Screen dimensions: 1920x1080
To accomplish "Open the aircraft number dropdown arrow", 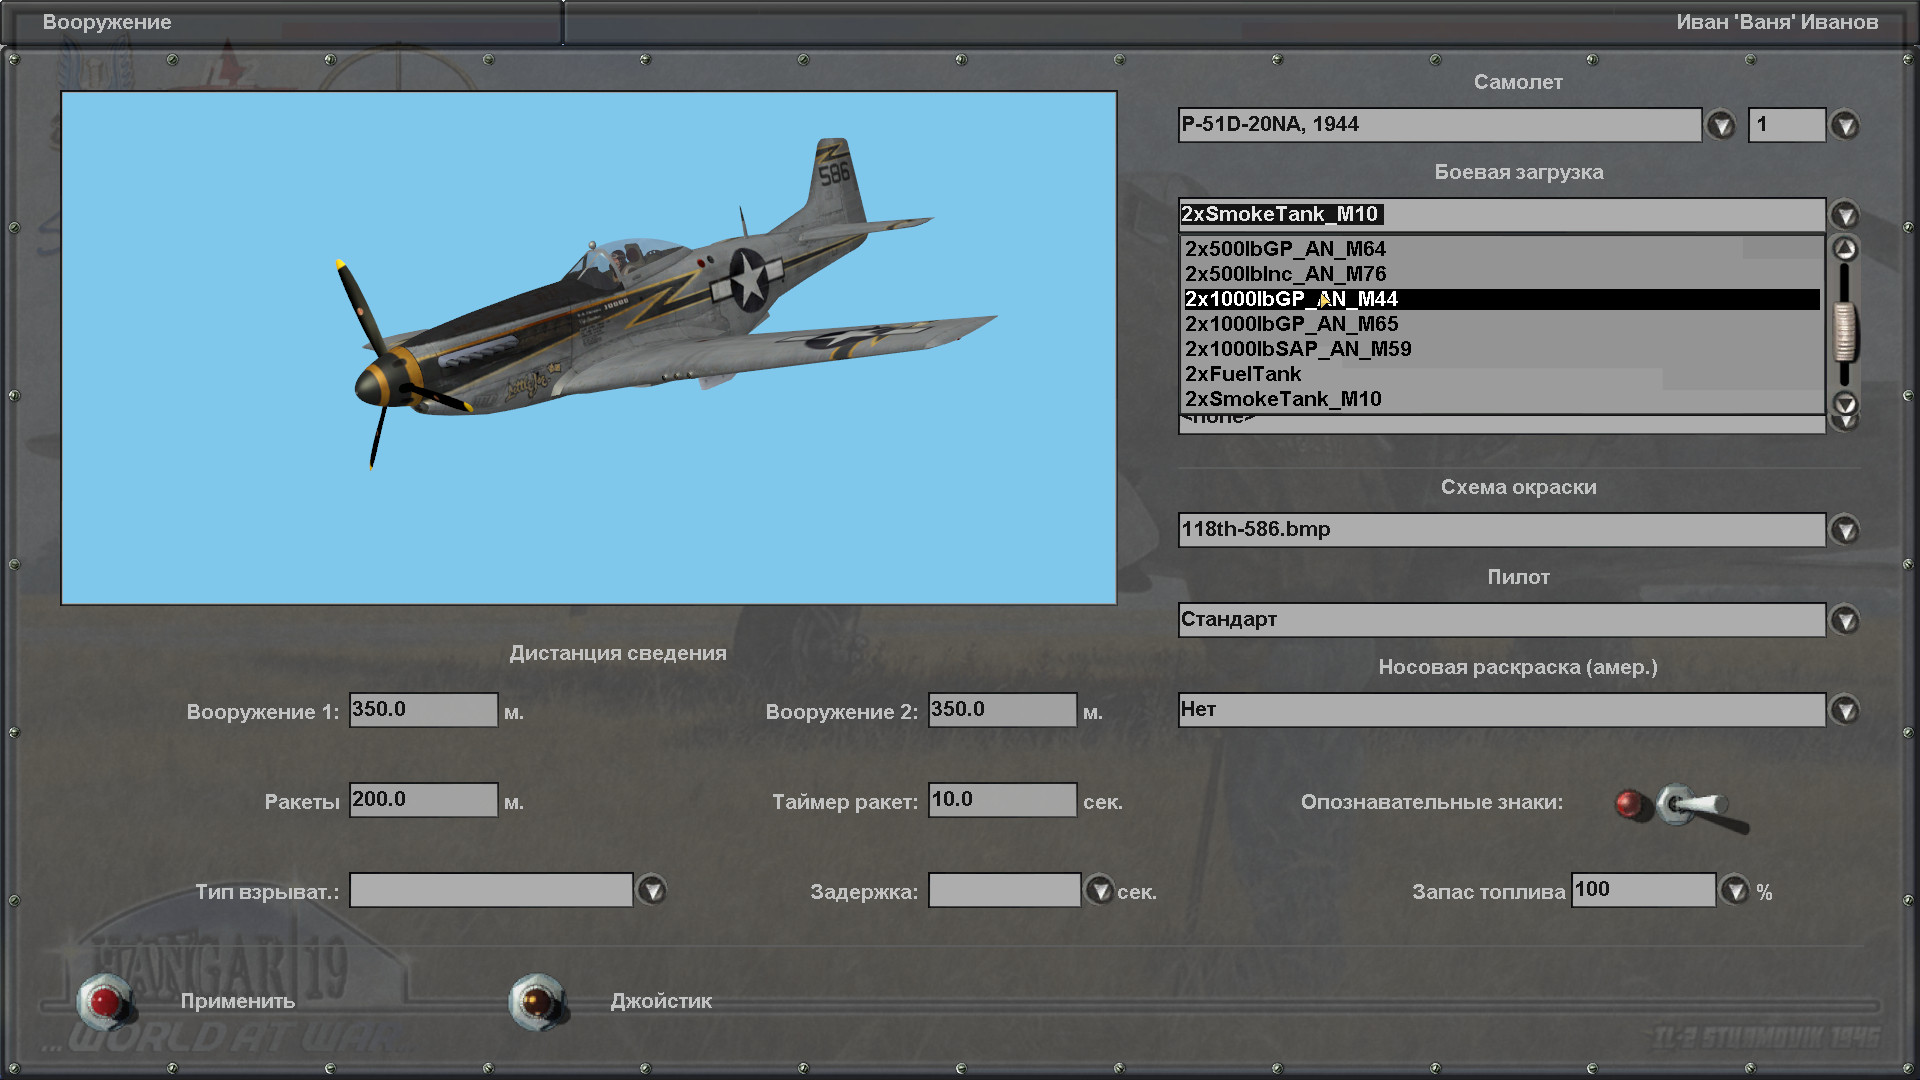I will point(1844,125).
